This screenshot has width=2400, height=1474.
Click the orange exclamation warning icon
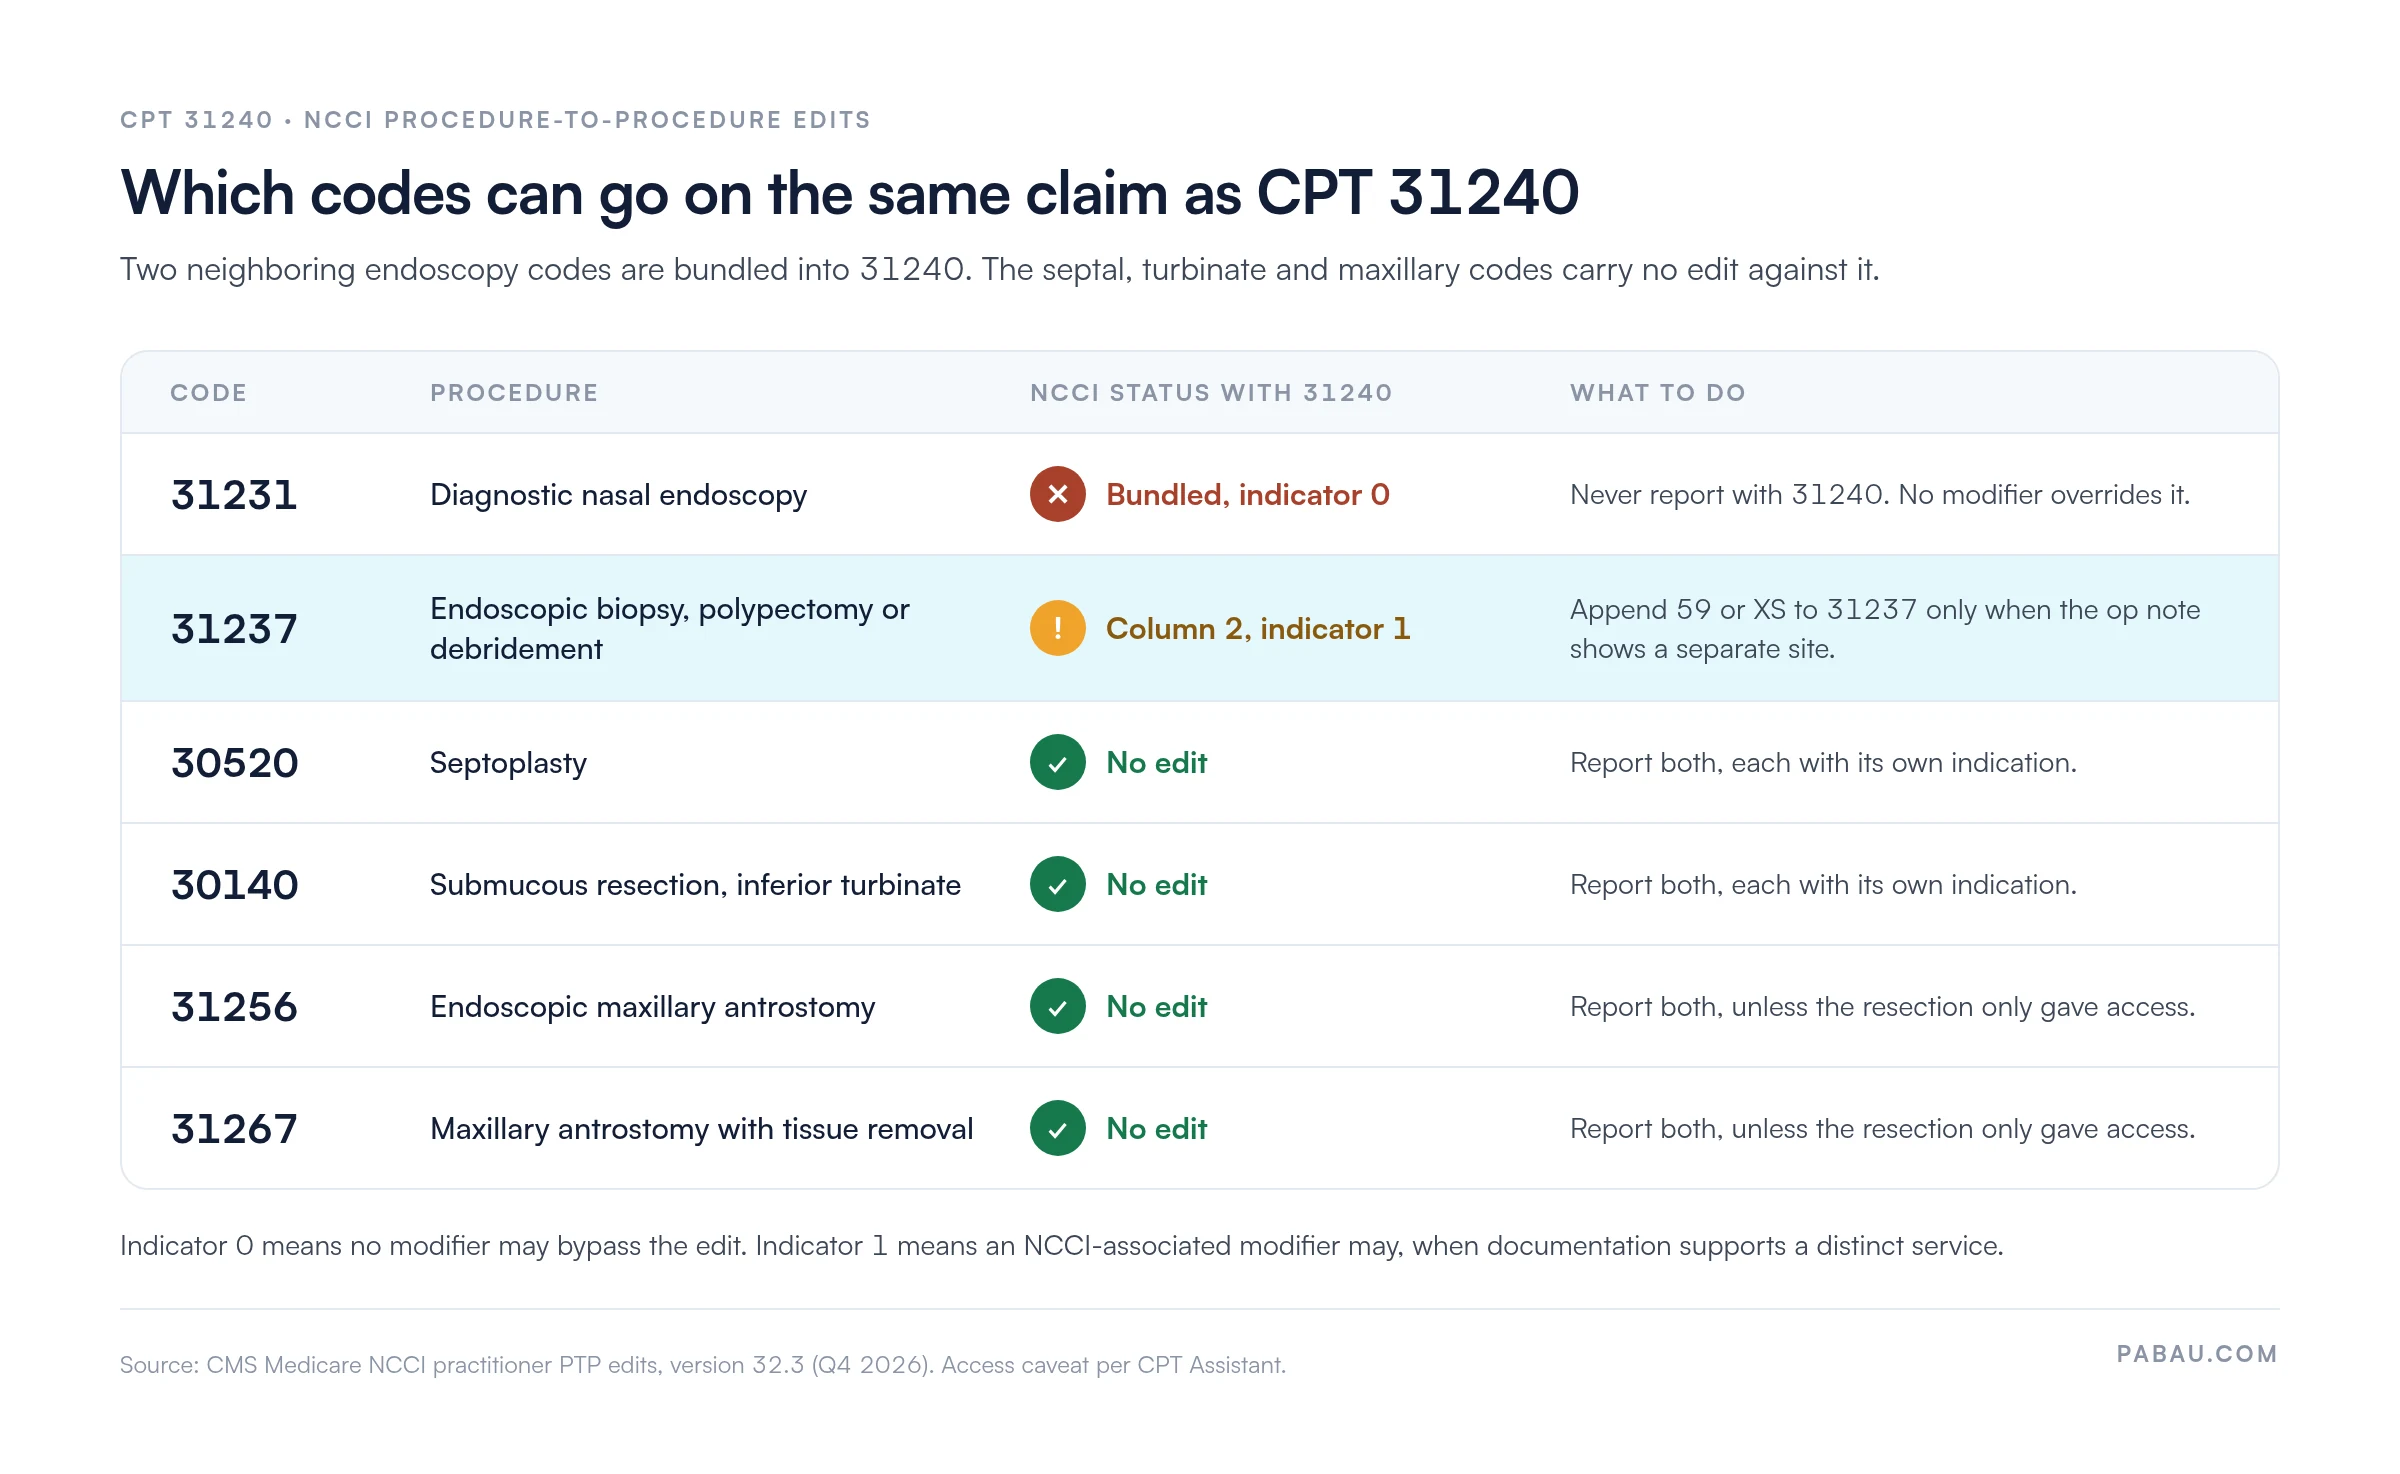1057,628
